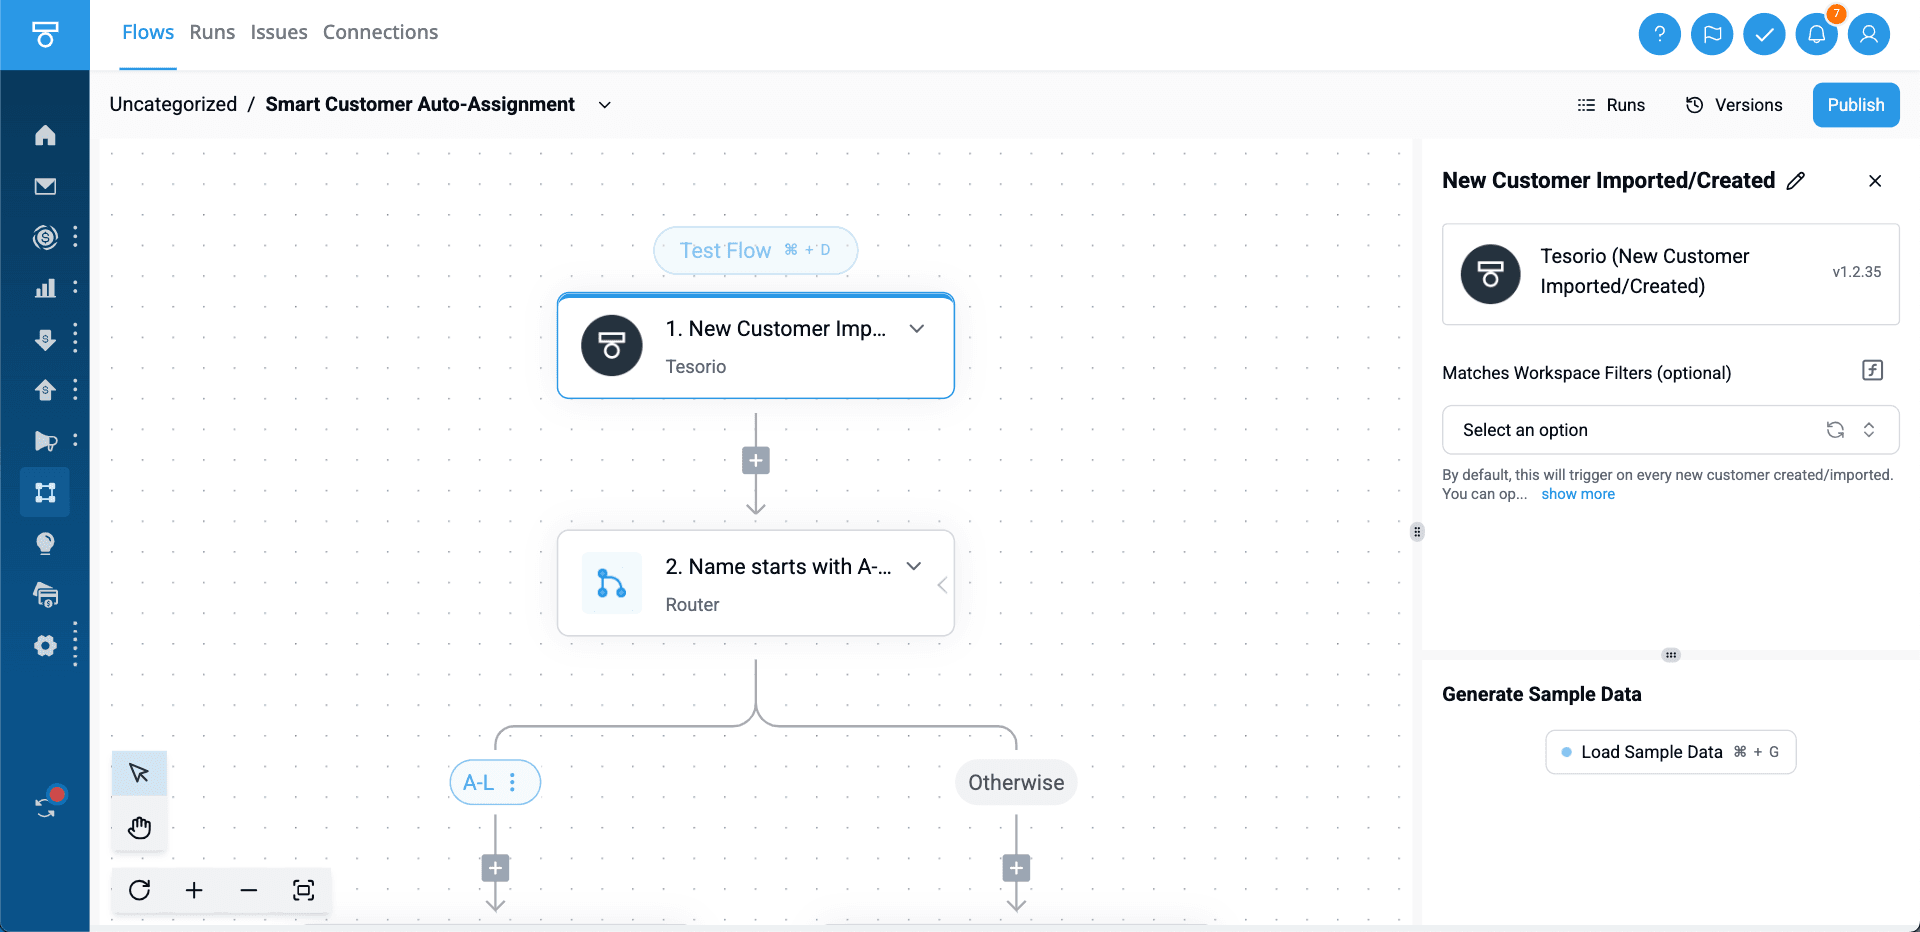Open the Home icon in sidebar
The image size is (1920, 932).
click(x=45, y=135)
